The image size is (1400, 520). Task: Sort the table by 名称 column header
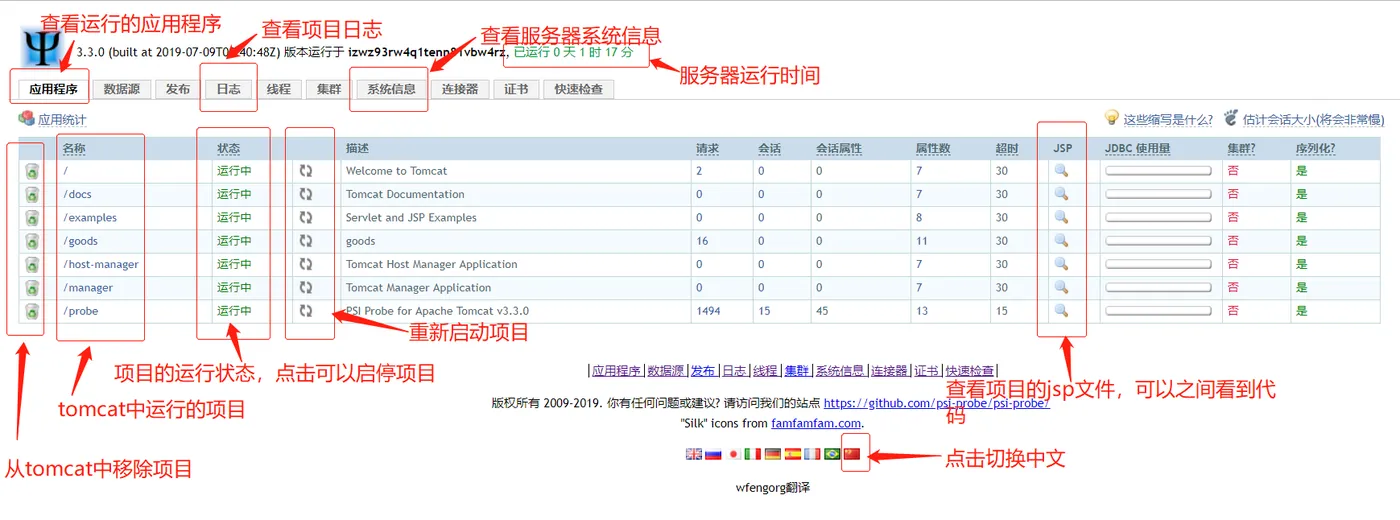74,148
